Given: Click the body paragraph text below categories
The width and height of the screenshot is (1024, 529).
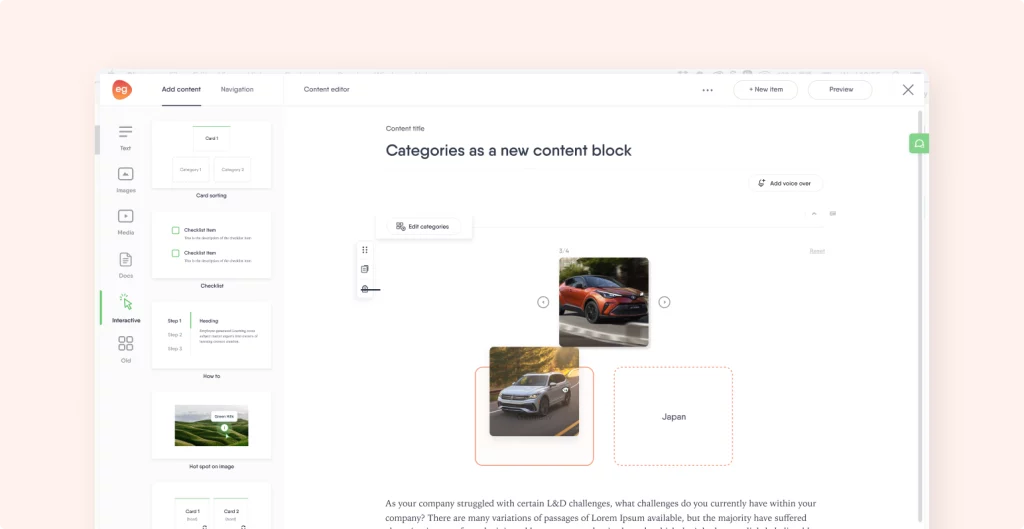Looking at the screenshot, I should [601, 514].
